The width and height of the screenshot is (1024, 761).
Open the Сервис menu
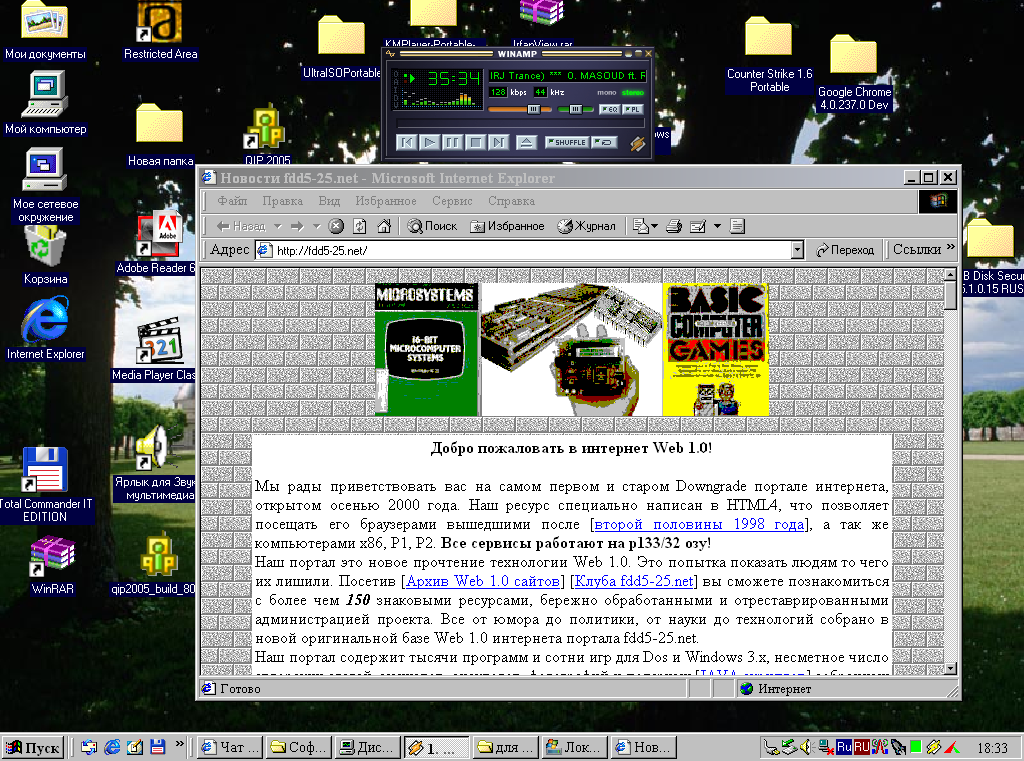click(x=452, y=201)
